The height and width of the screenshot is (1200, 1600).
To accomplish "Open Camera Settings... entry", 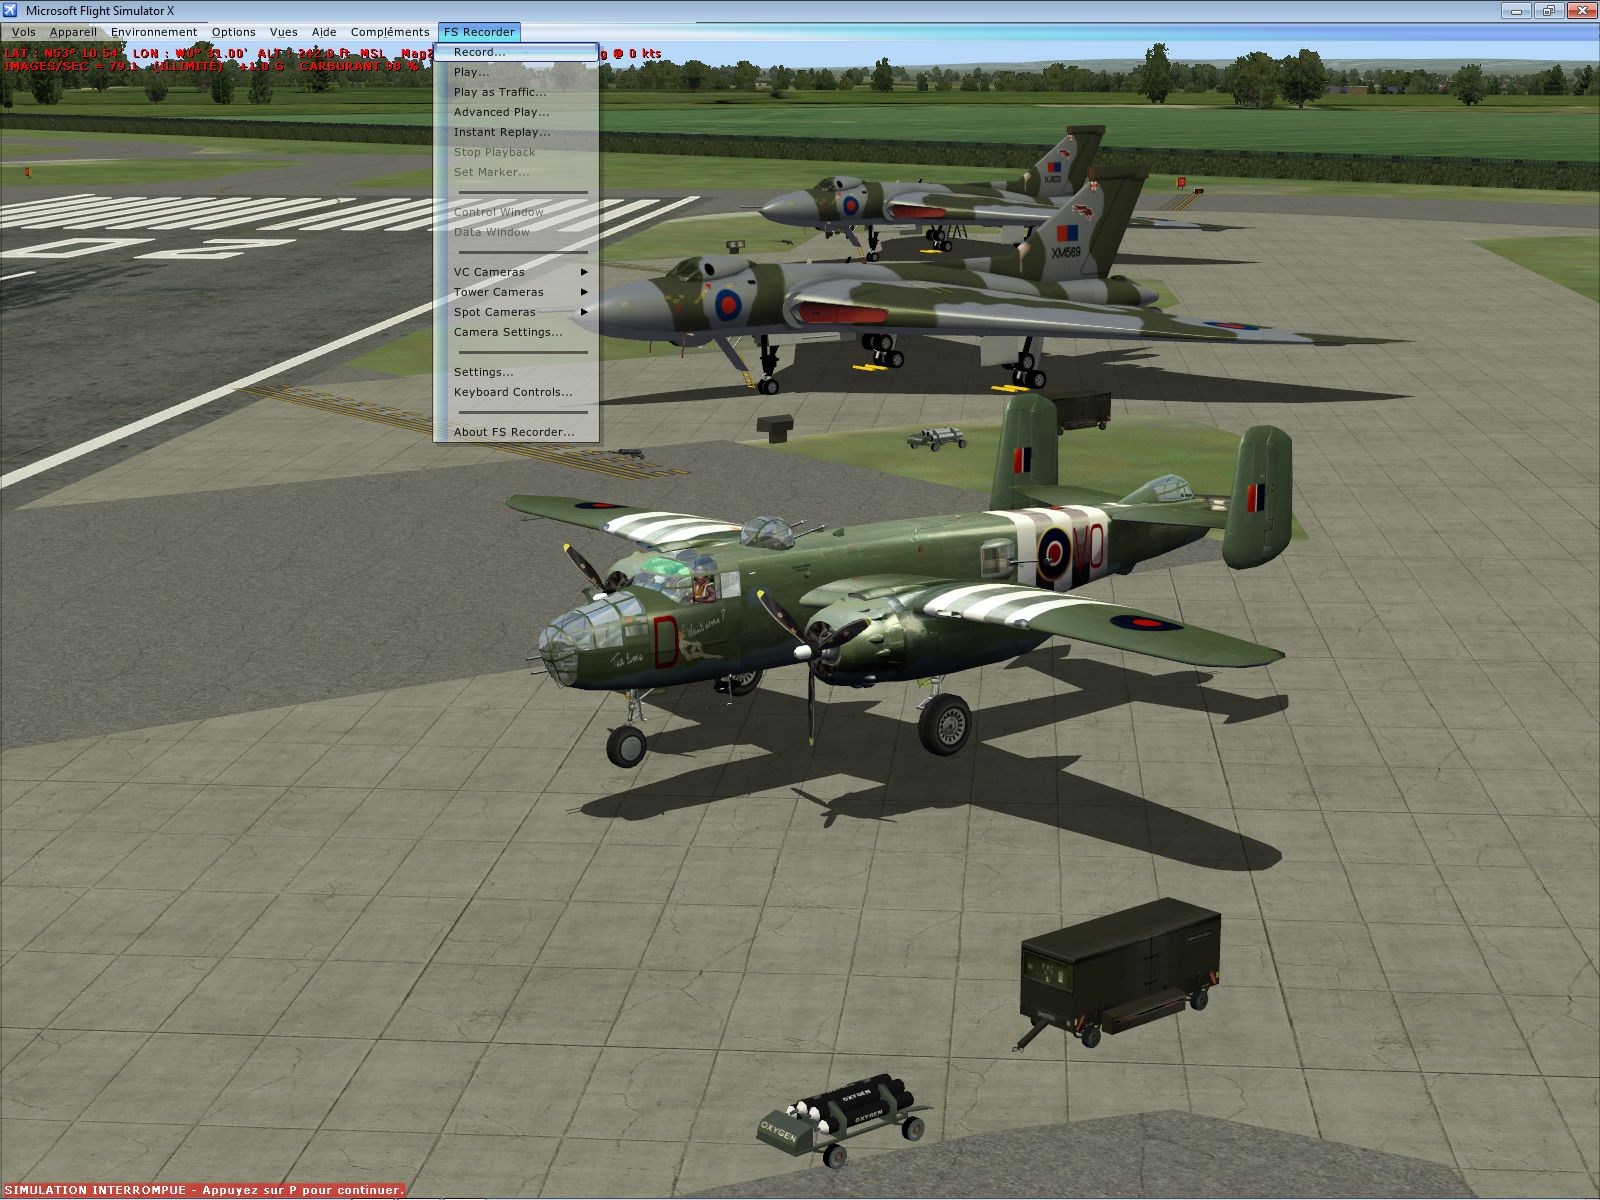I will (x=508, y=332).
